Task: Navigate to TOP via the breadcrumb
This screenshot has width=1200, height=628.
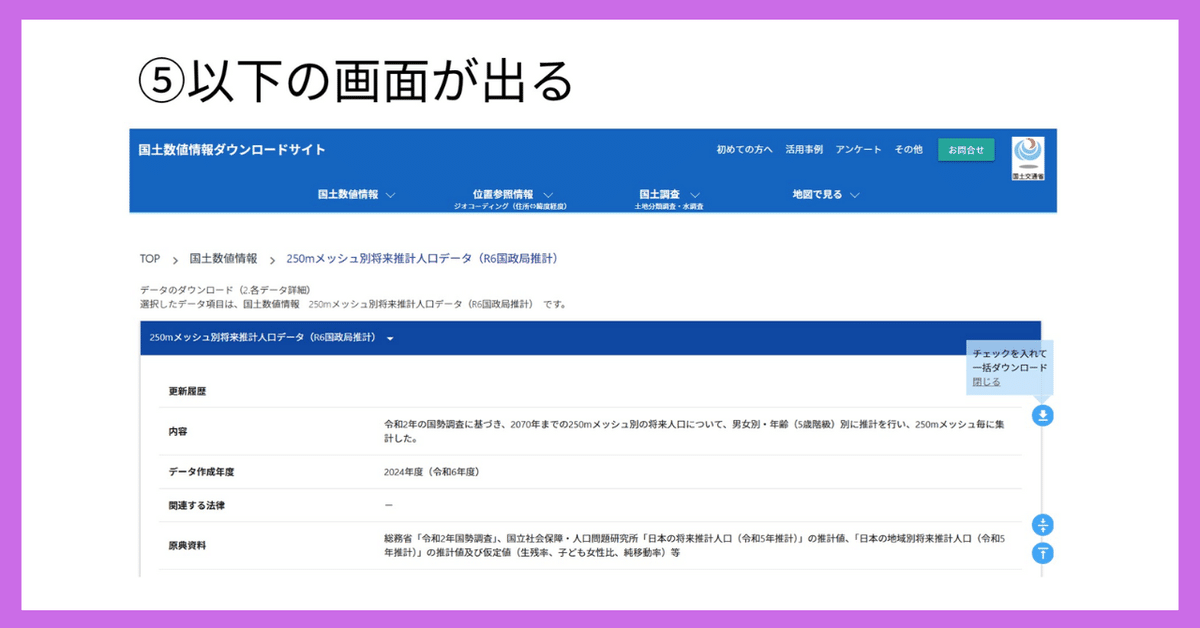Action: pos(147,258)
